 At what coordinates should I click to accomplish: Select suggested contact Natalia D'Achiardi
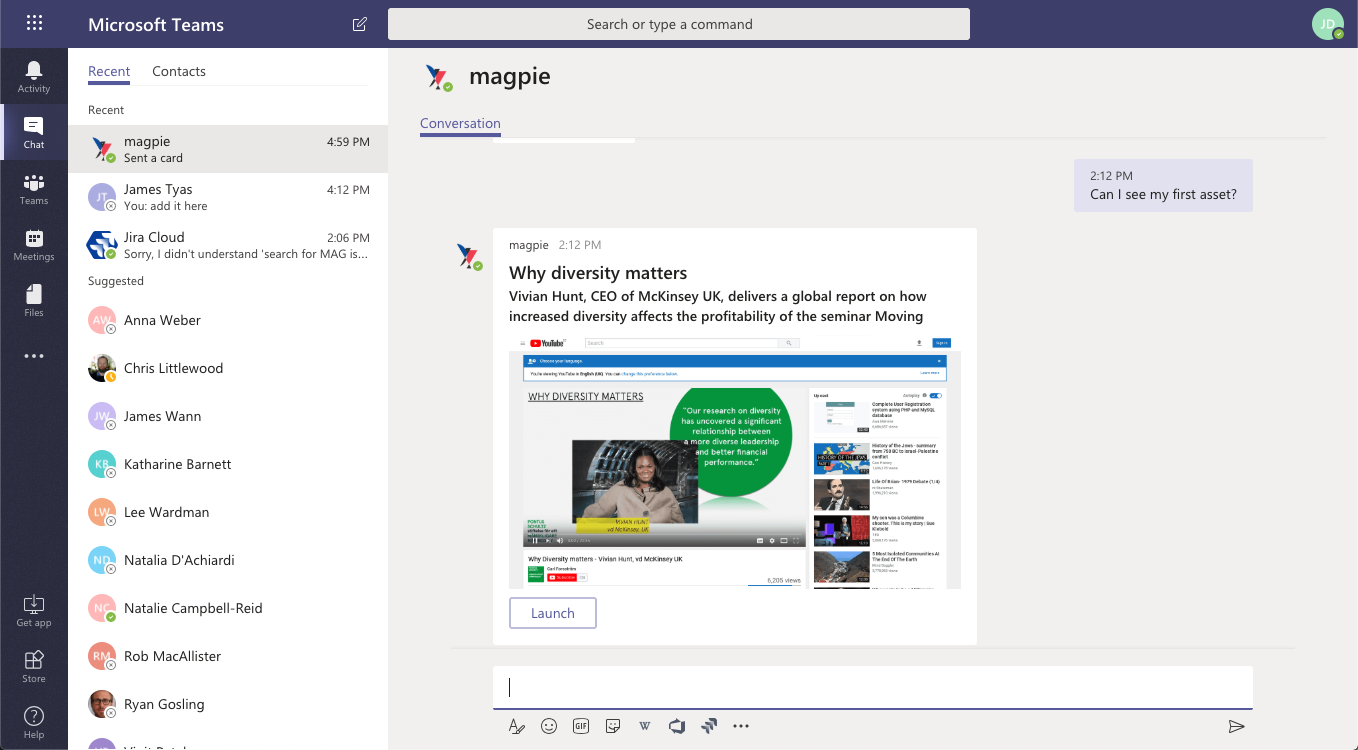(228, 560)
